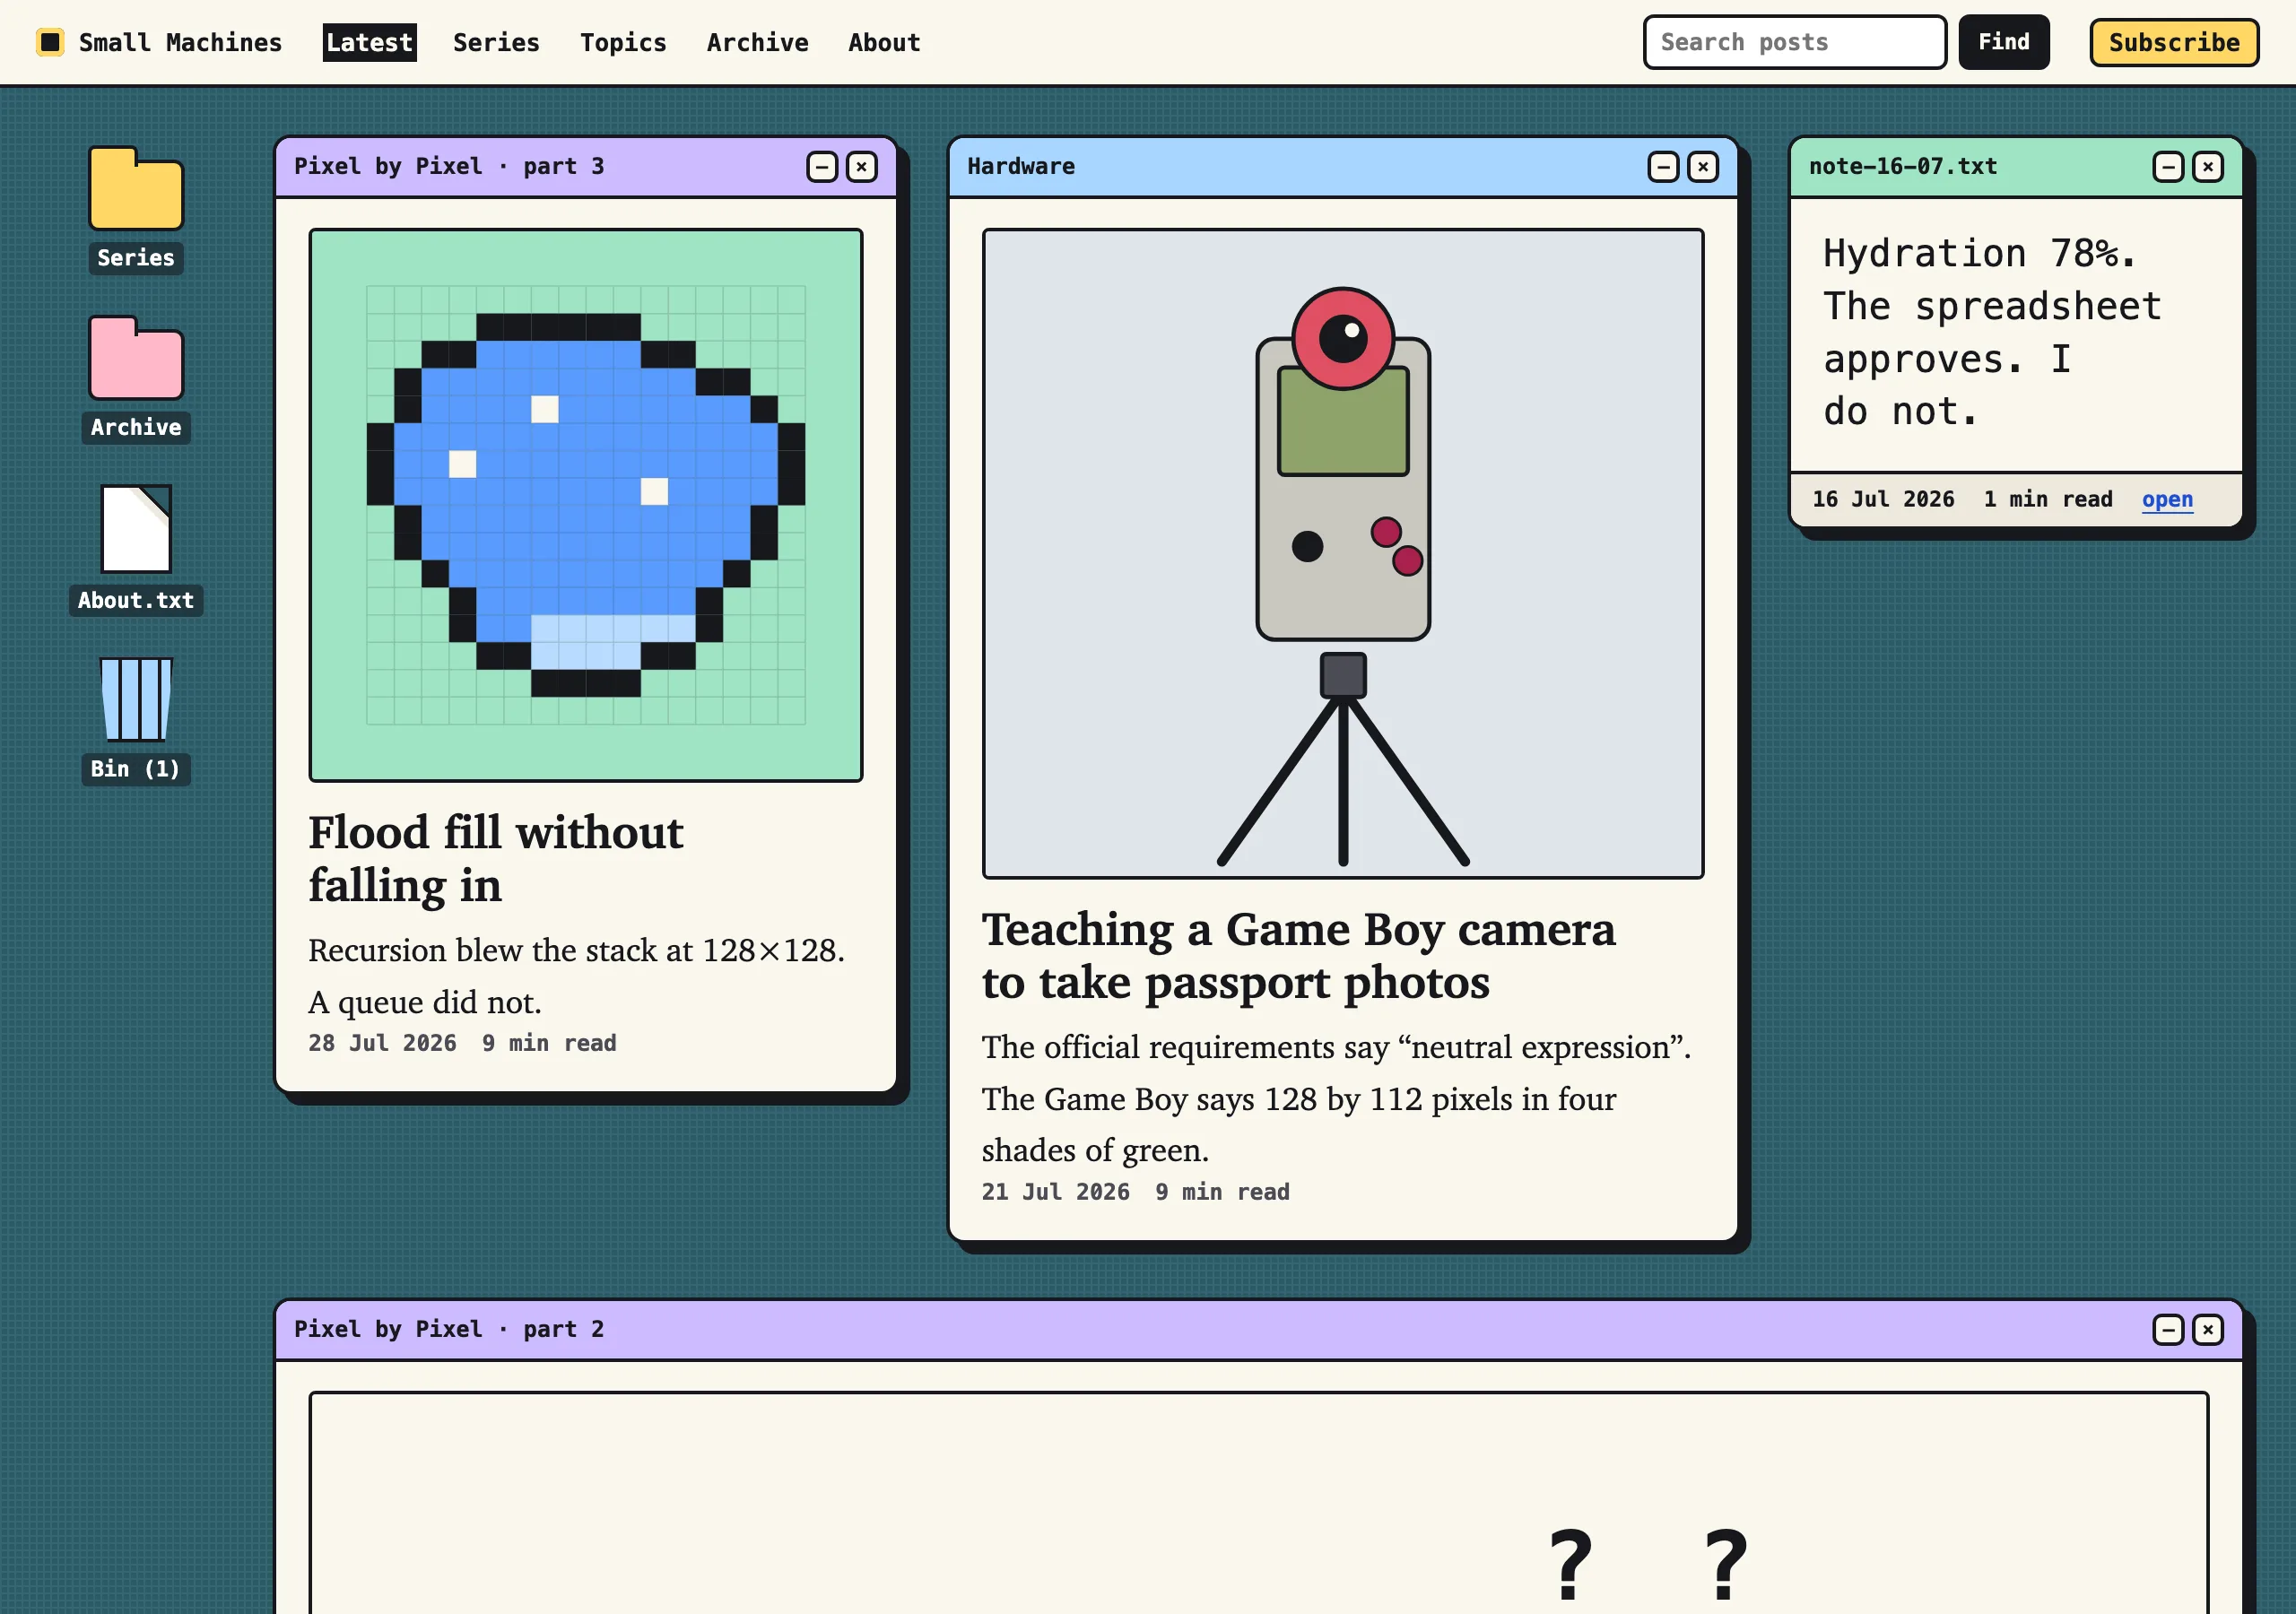Close the Pixel by Pixel part 3 window
The width and height of the screenshot is (2296, 1614).
[861, 167]
